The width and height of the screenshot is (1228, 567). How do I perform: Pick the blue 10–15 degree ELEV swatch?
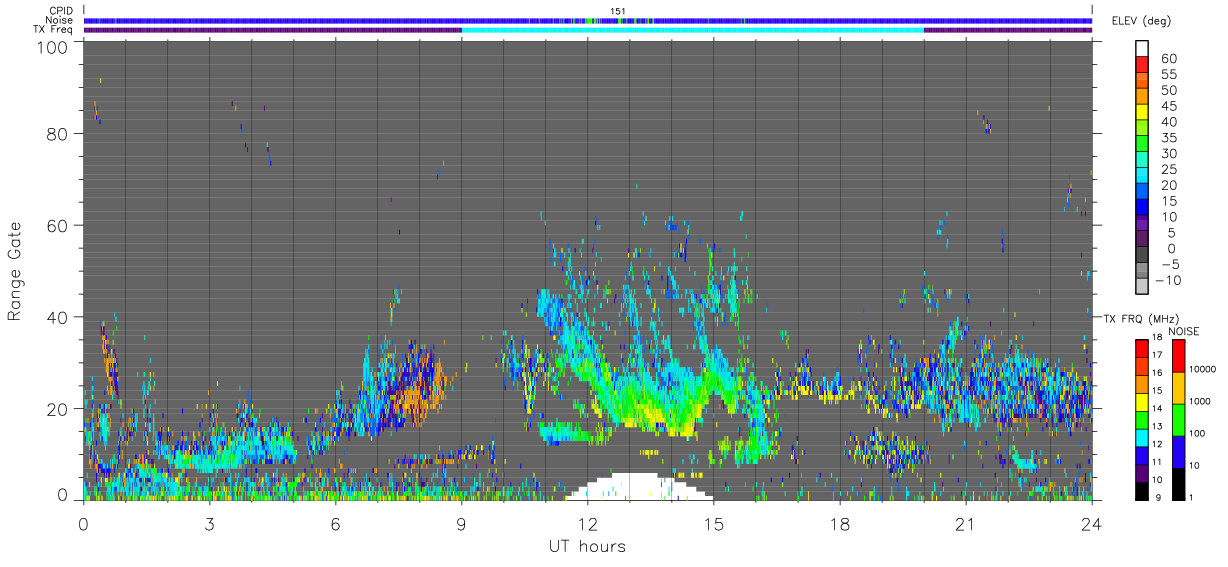1142,208
